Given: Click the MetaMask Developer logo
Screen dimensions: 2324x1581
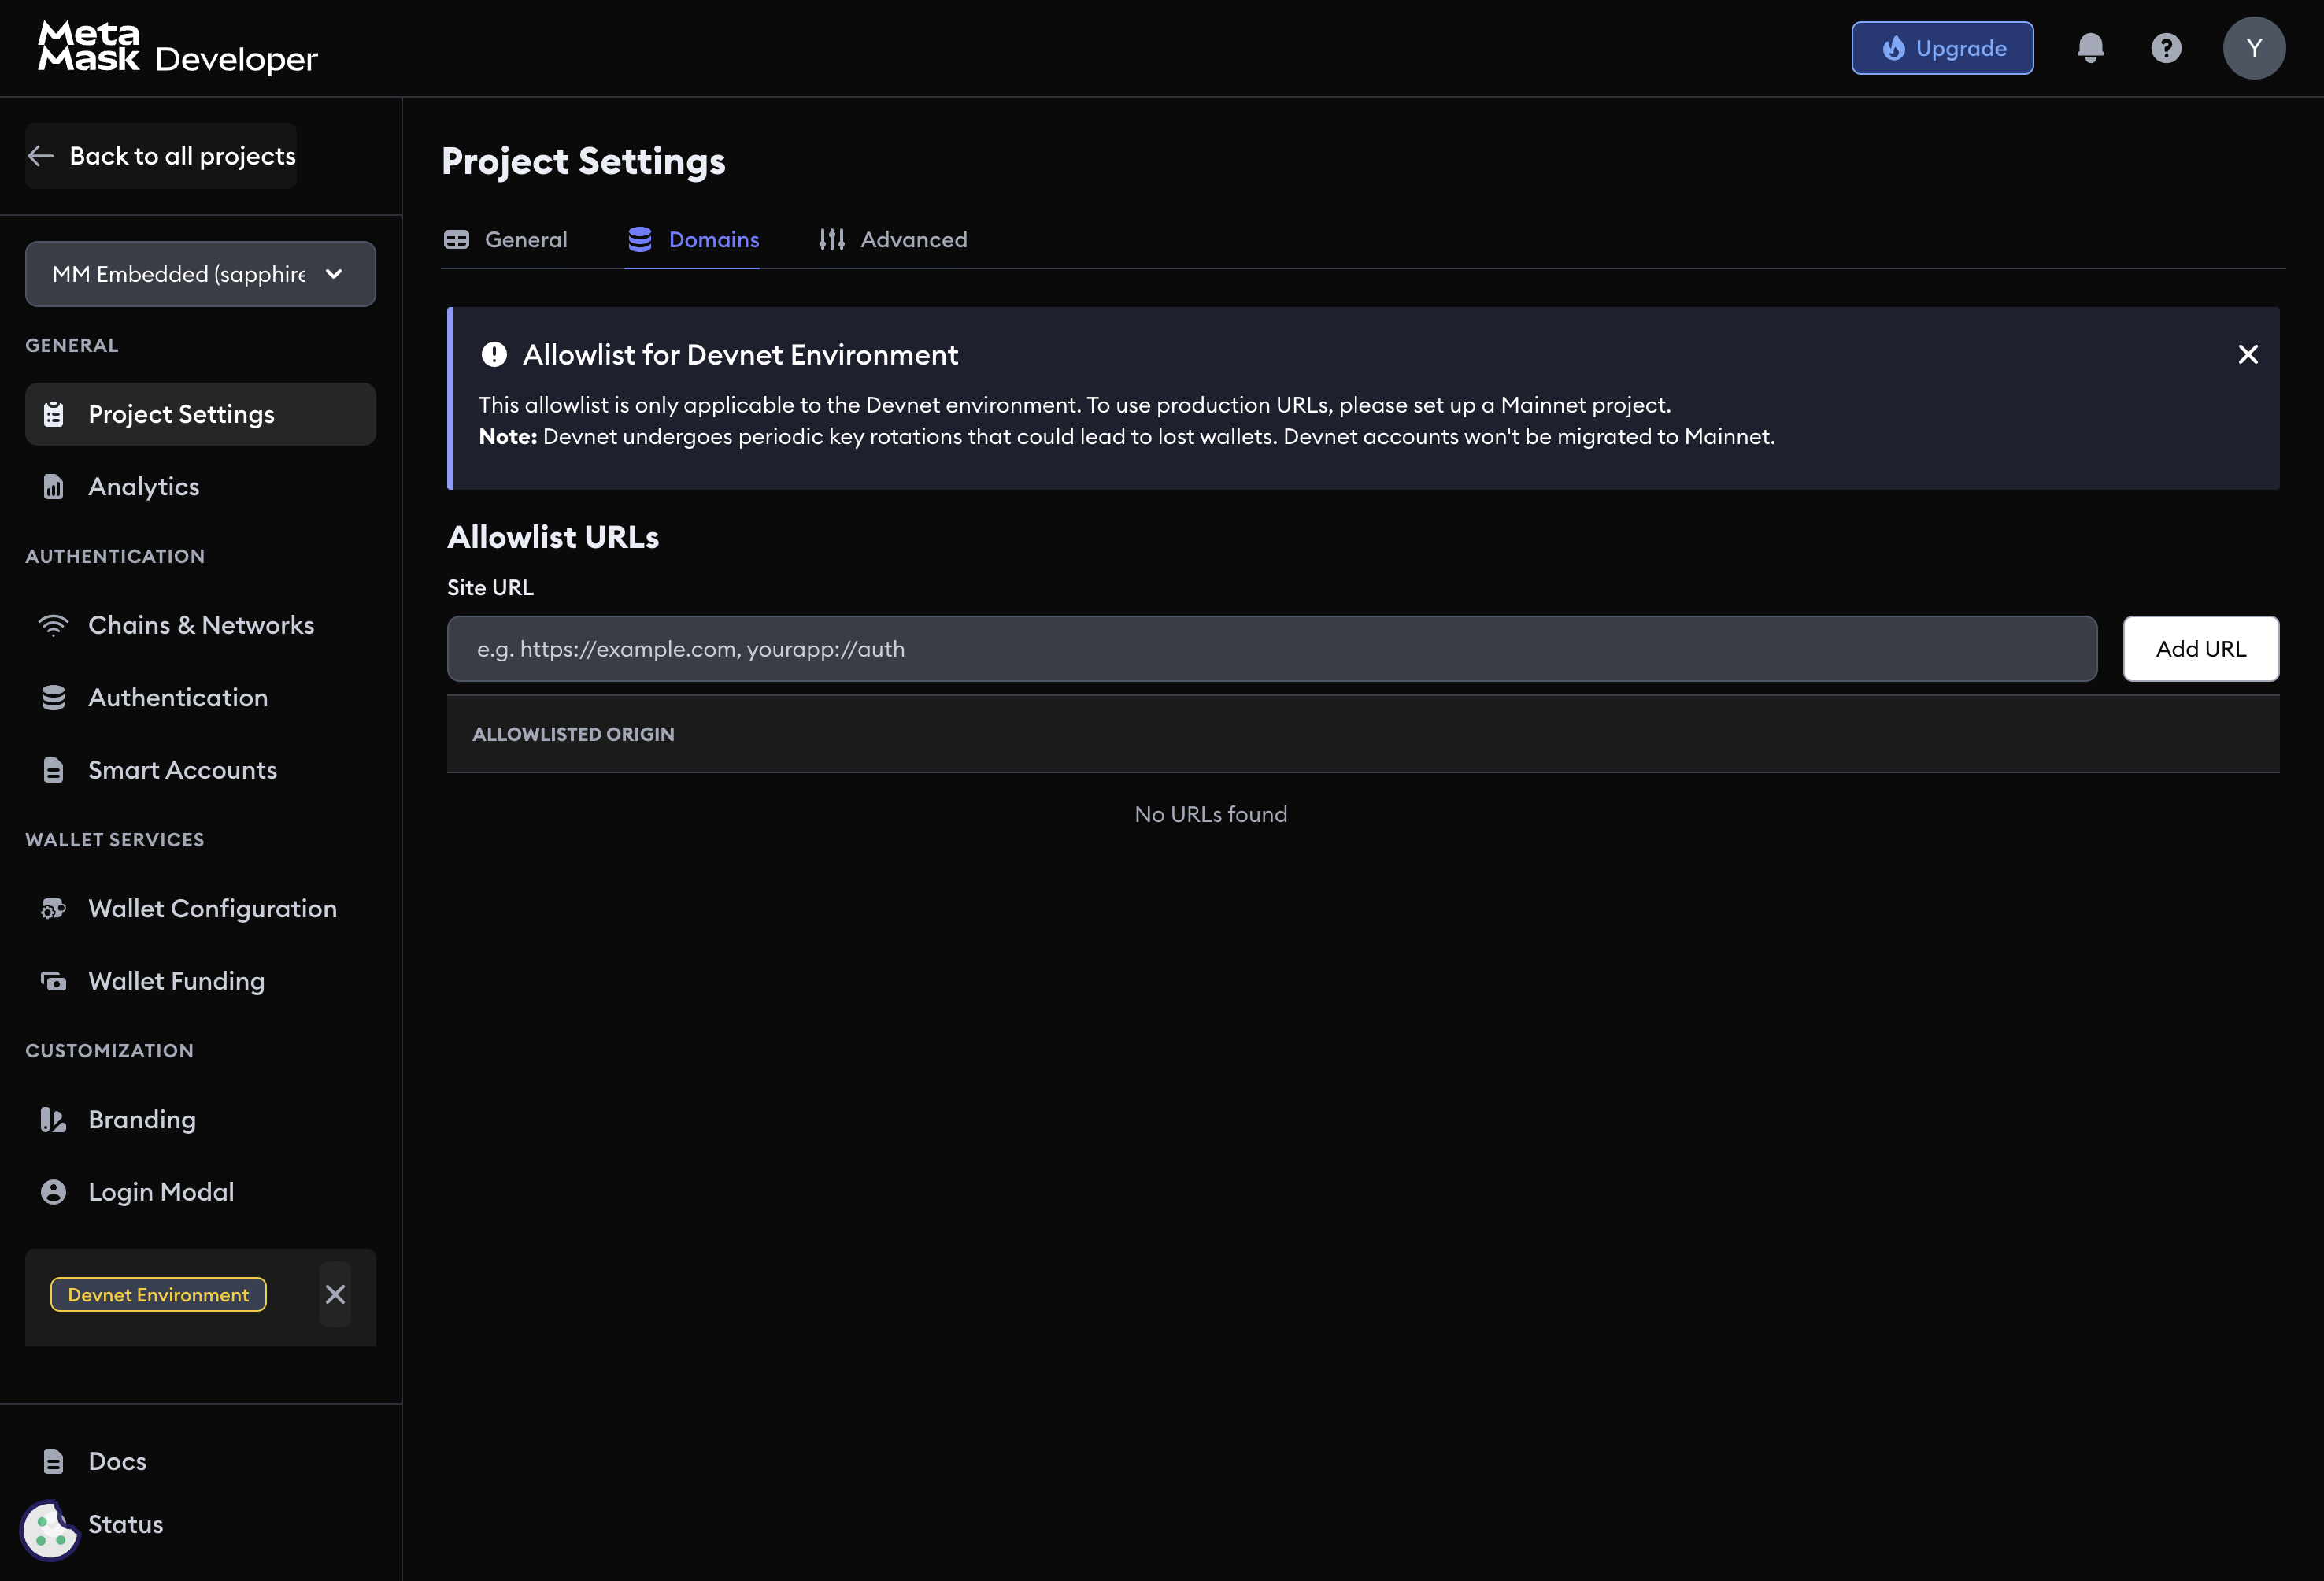Looking at the screenshot, I should click(x=177, y=47).
